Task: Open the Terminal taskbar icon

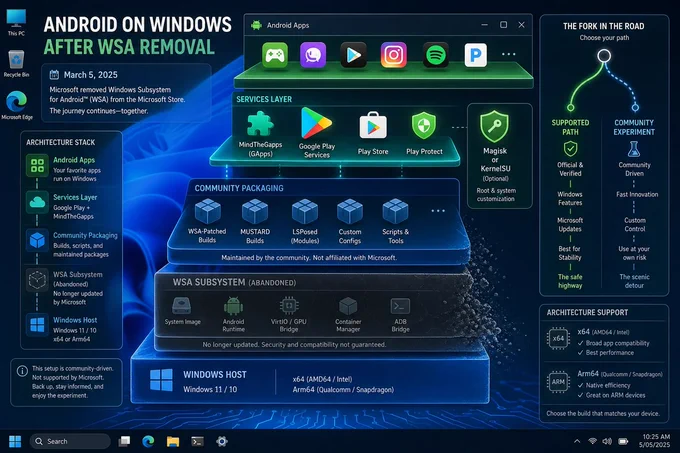Action: pyautogui.click(x=197, y=441)
